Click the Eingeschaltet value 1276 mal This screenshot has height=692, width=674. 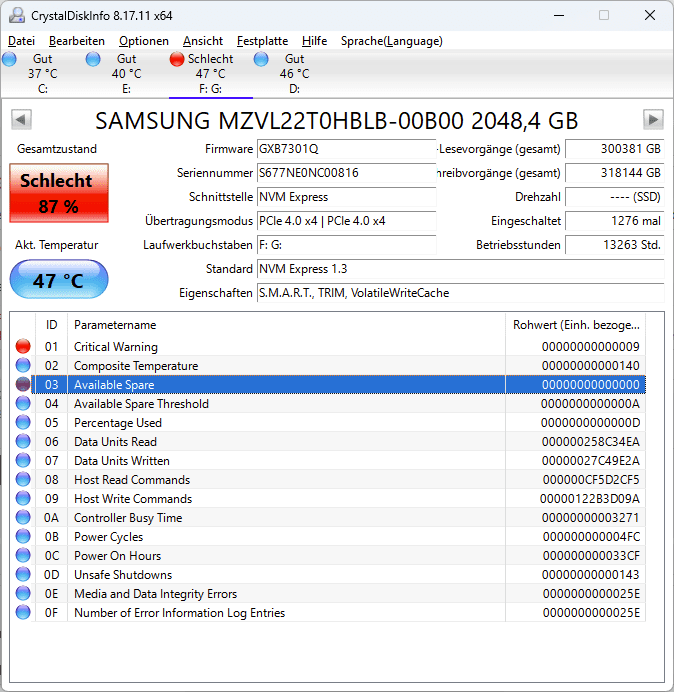614,221
